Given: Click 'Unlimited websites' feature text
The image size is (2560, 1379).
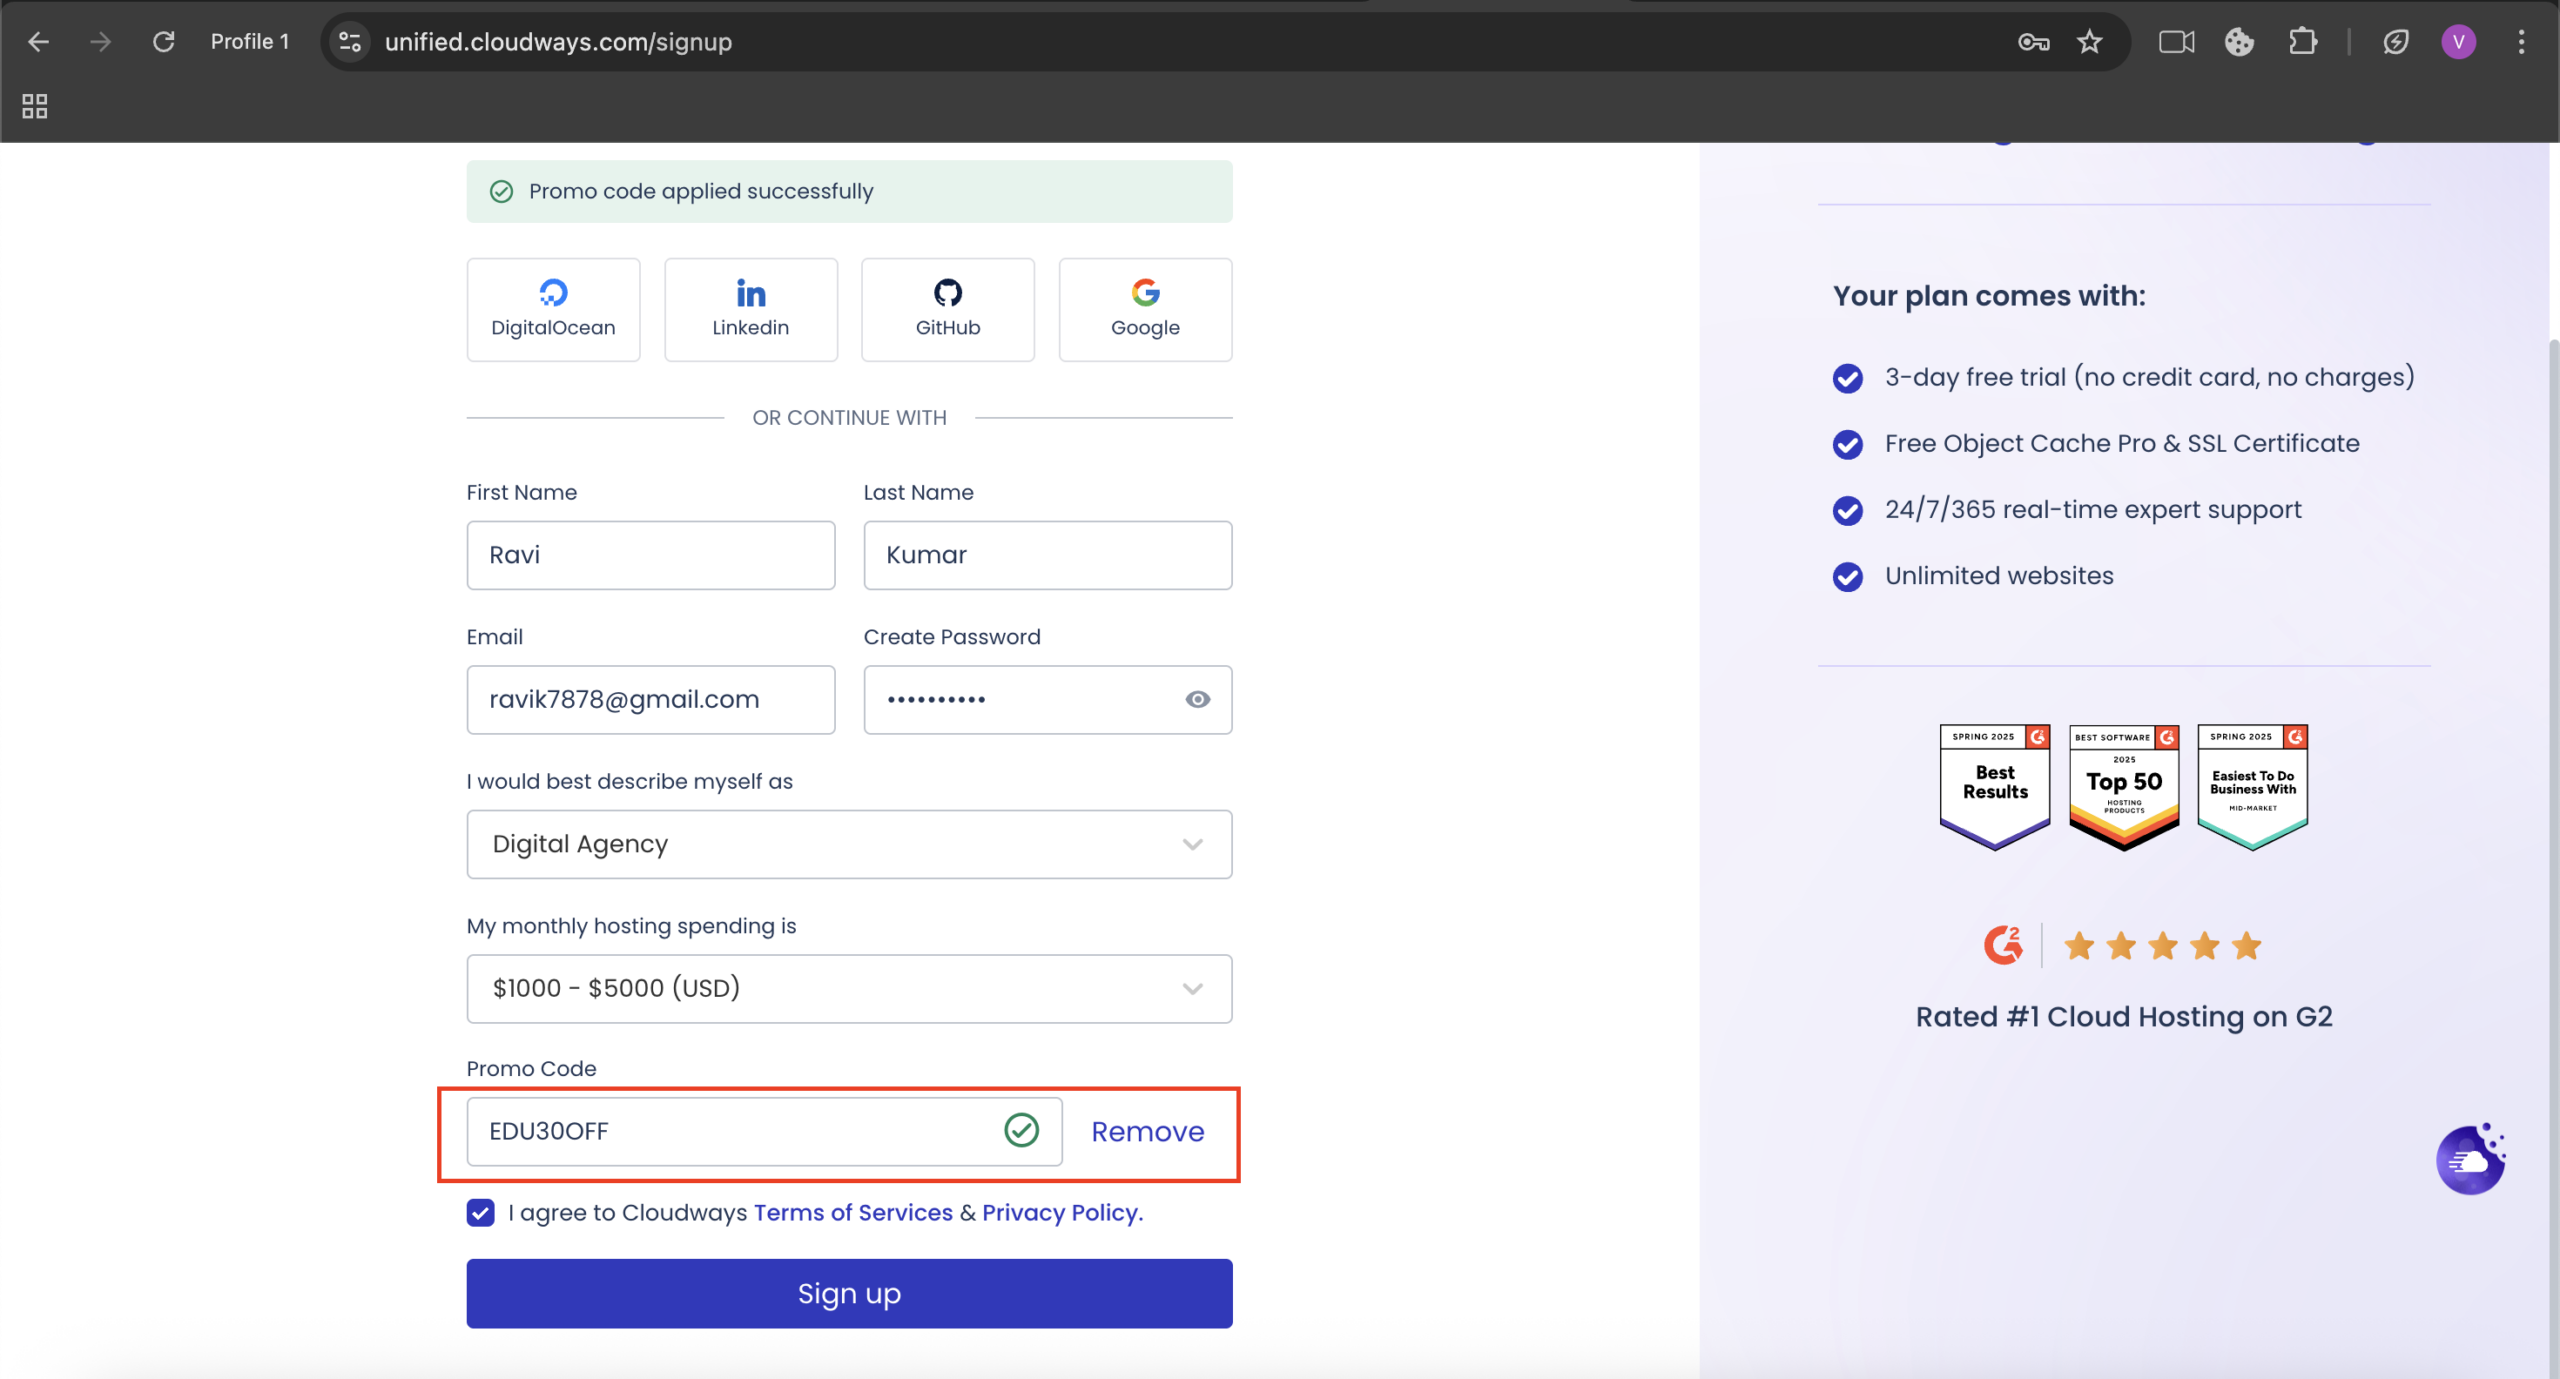Looking at the screenshot, I should pyautogui.click(x=1998, y=576).
